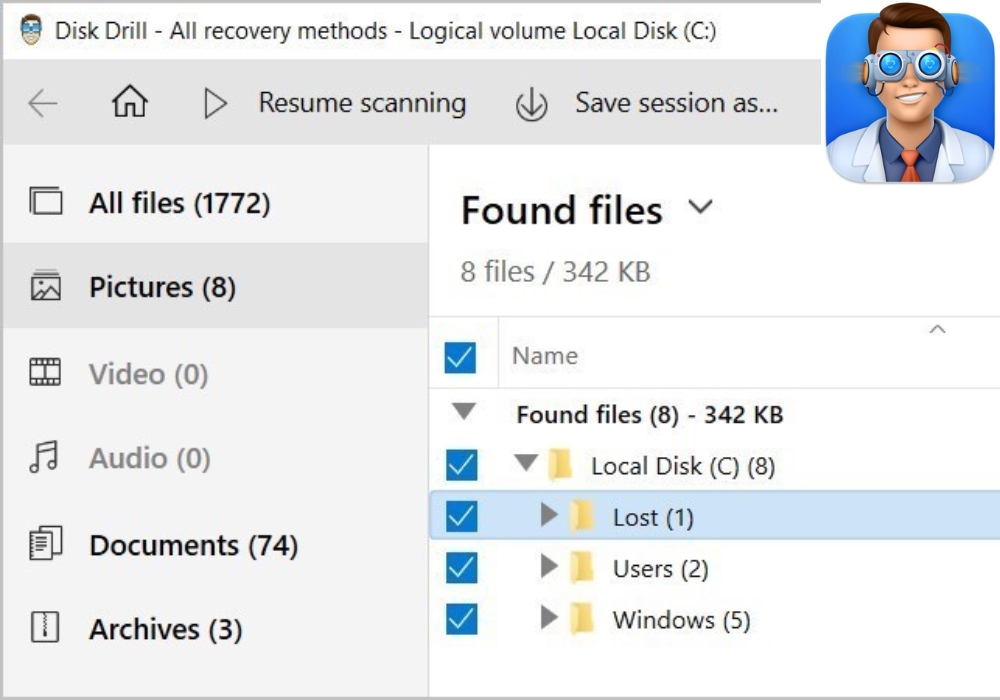Click the Name column header
This screenshot has height=700, width=1000.
coord(545,356)
